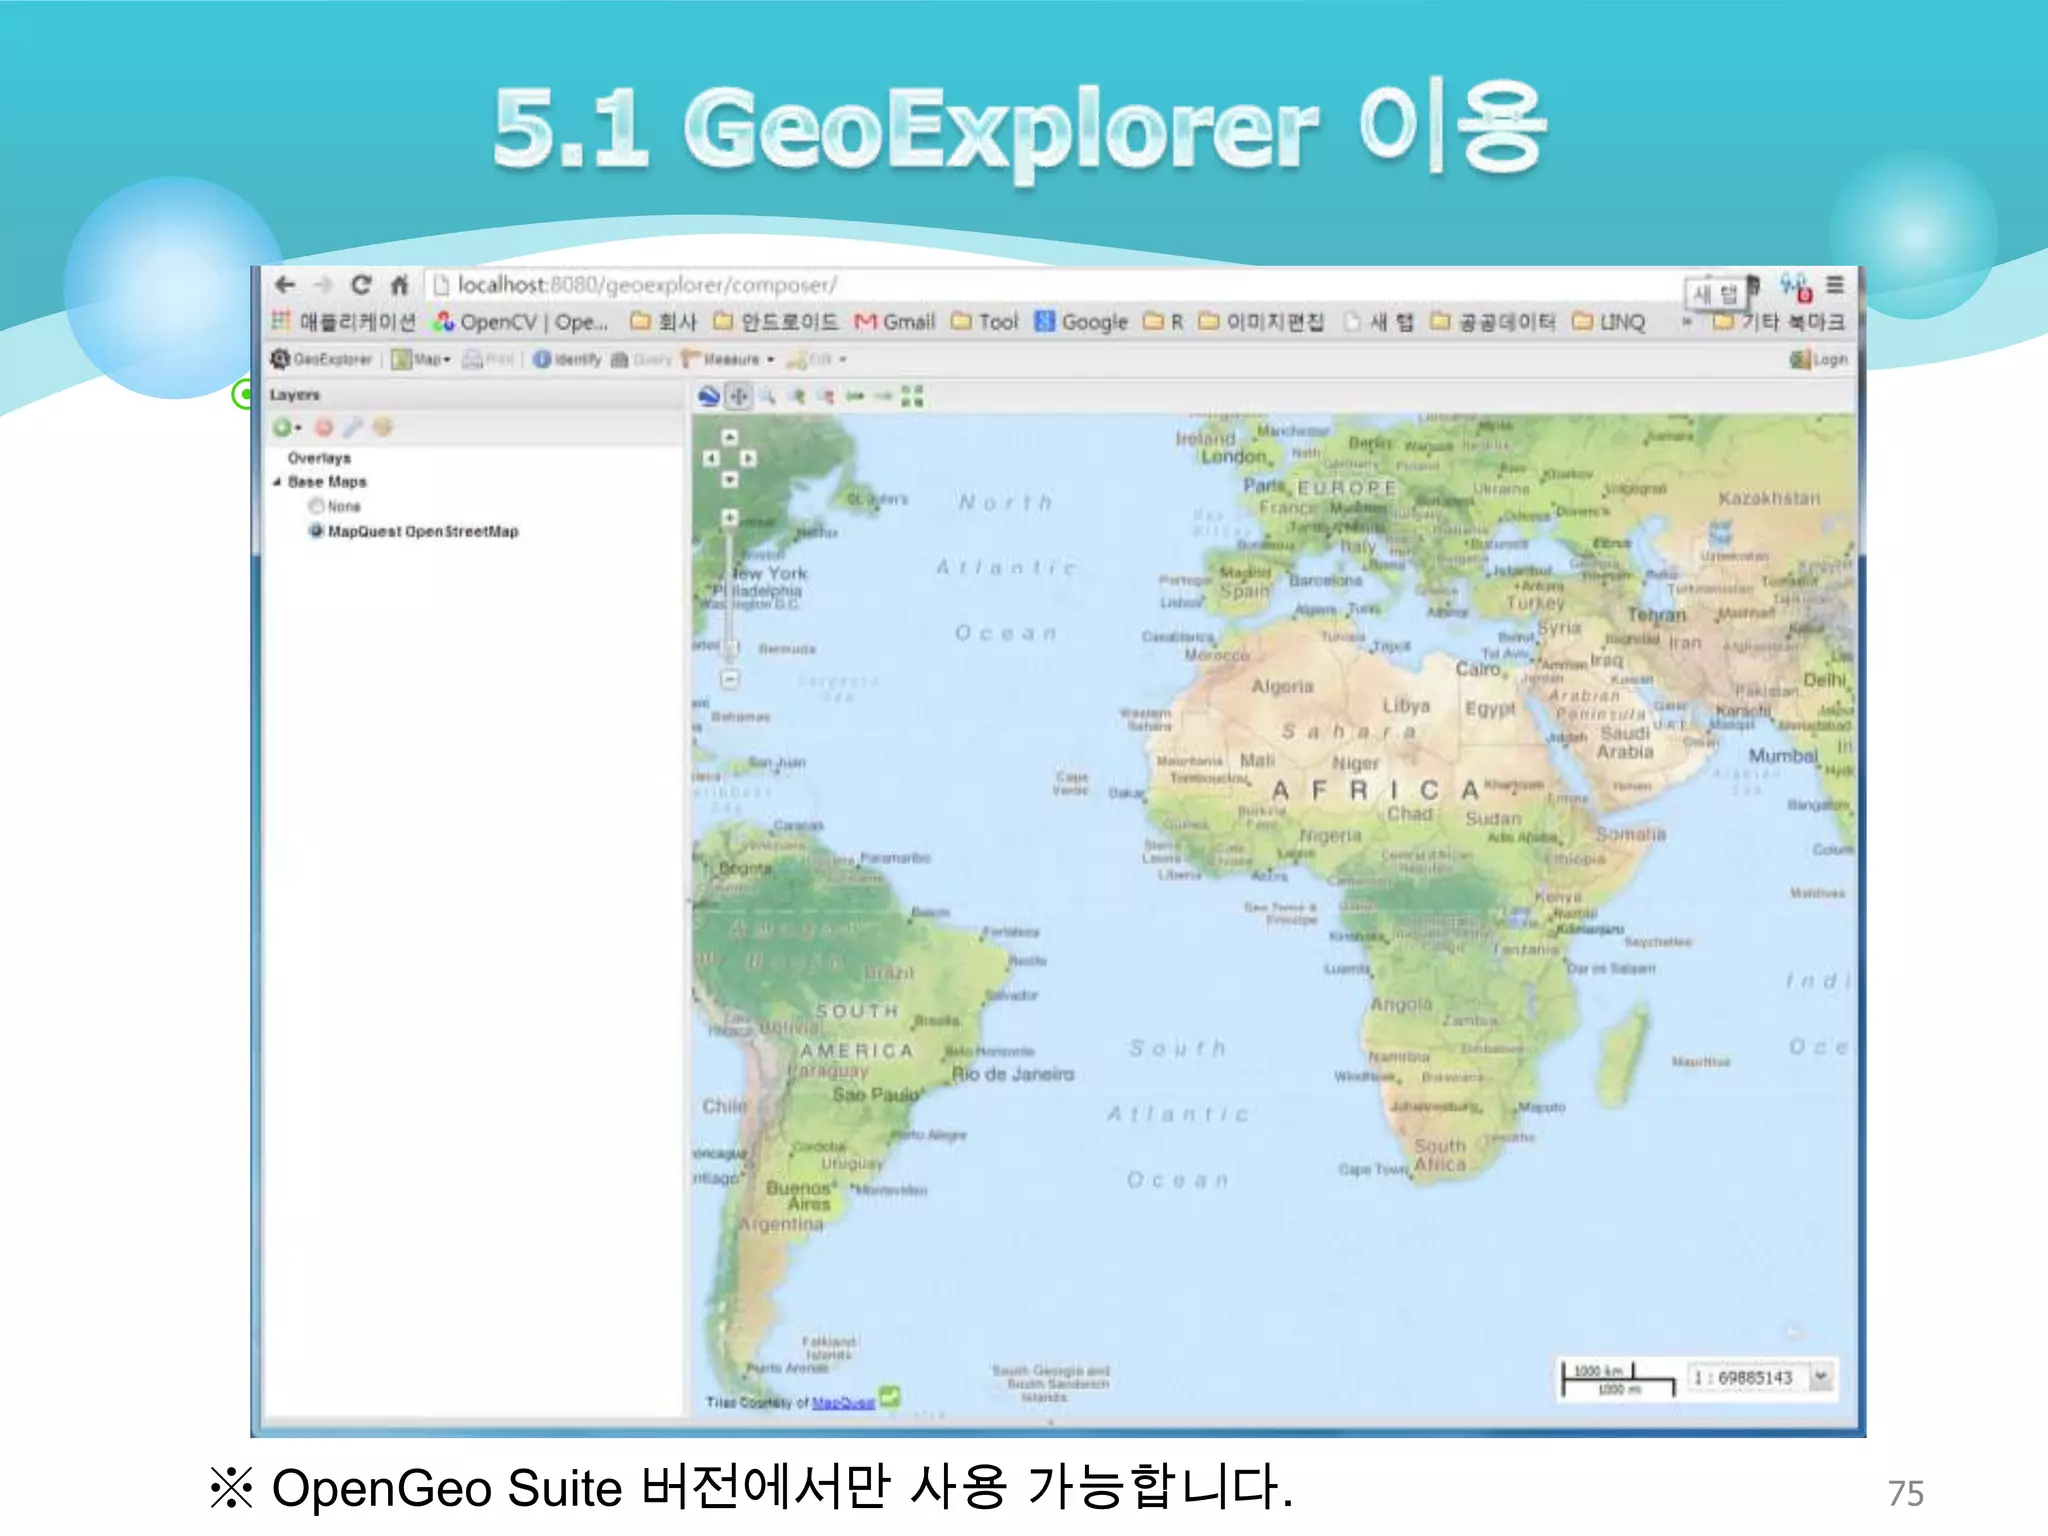Open the 안드로이드 bookmark folder
This screenshot has height=1536, width=2048.
point(776,322)
